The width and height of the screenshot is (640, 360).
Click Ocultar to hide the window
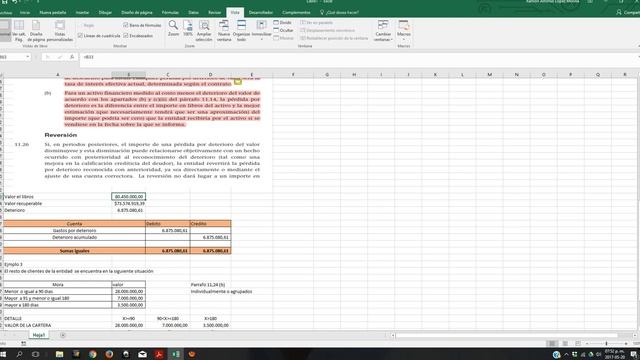[x=283, y=30]
